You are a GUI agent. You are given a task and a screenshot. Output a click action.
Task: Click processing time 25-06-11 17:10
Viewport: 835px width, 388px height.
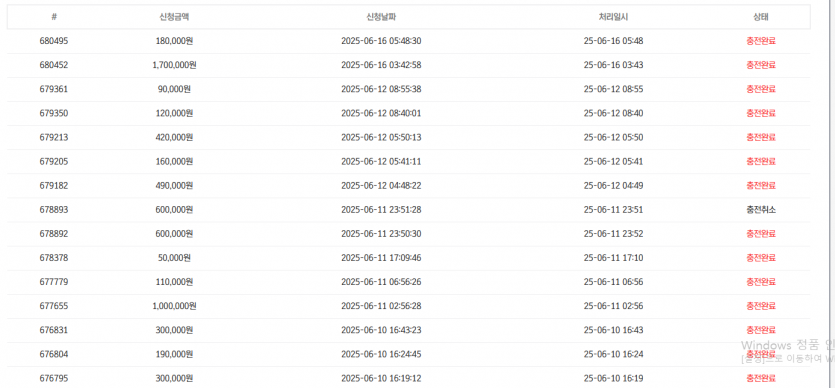click(x=613, y=258)
